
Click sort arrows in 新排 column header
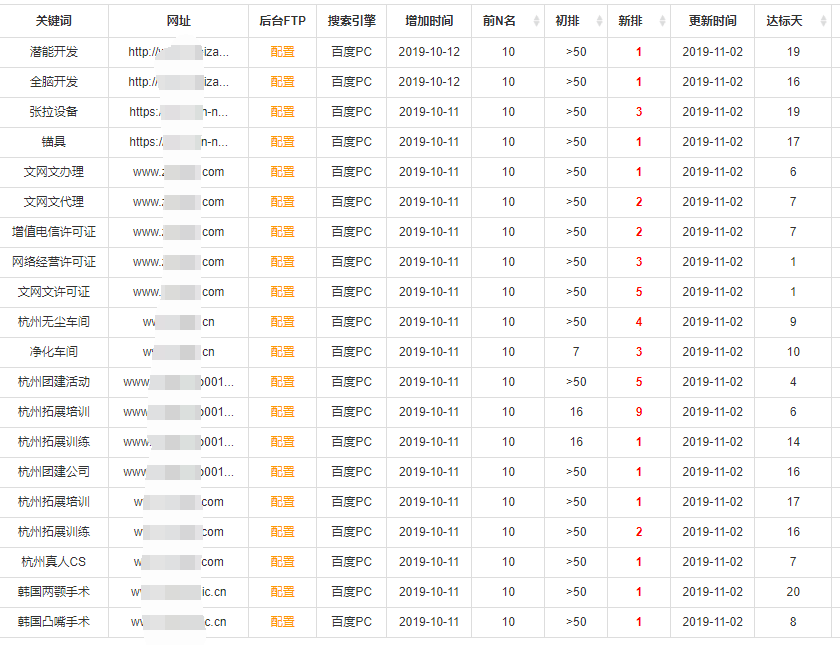tap(663, 21)
